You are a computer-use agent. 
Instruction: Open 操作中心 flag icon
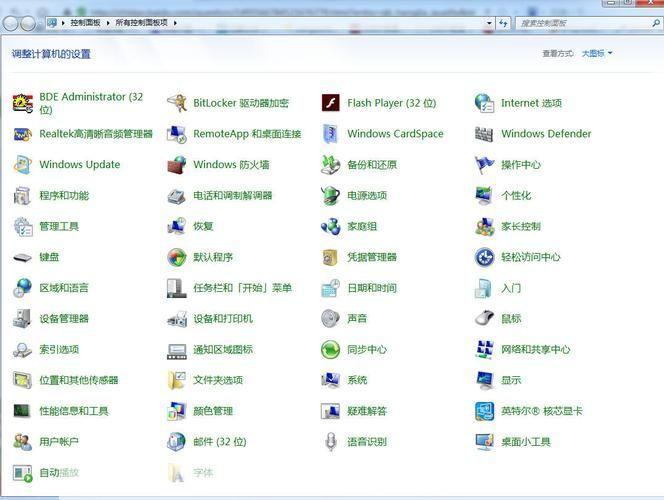(484, 165)
